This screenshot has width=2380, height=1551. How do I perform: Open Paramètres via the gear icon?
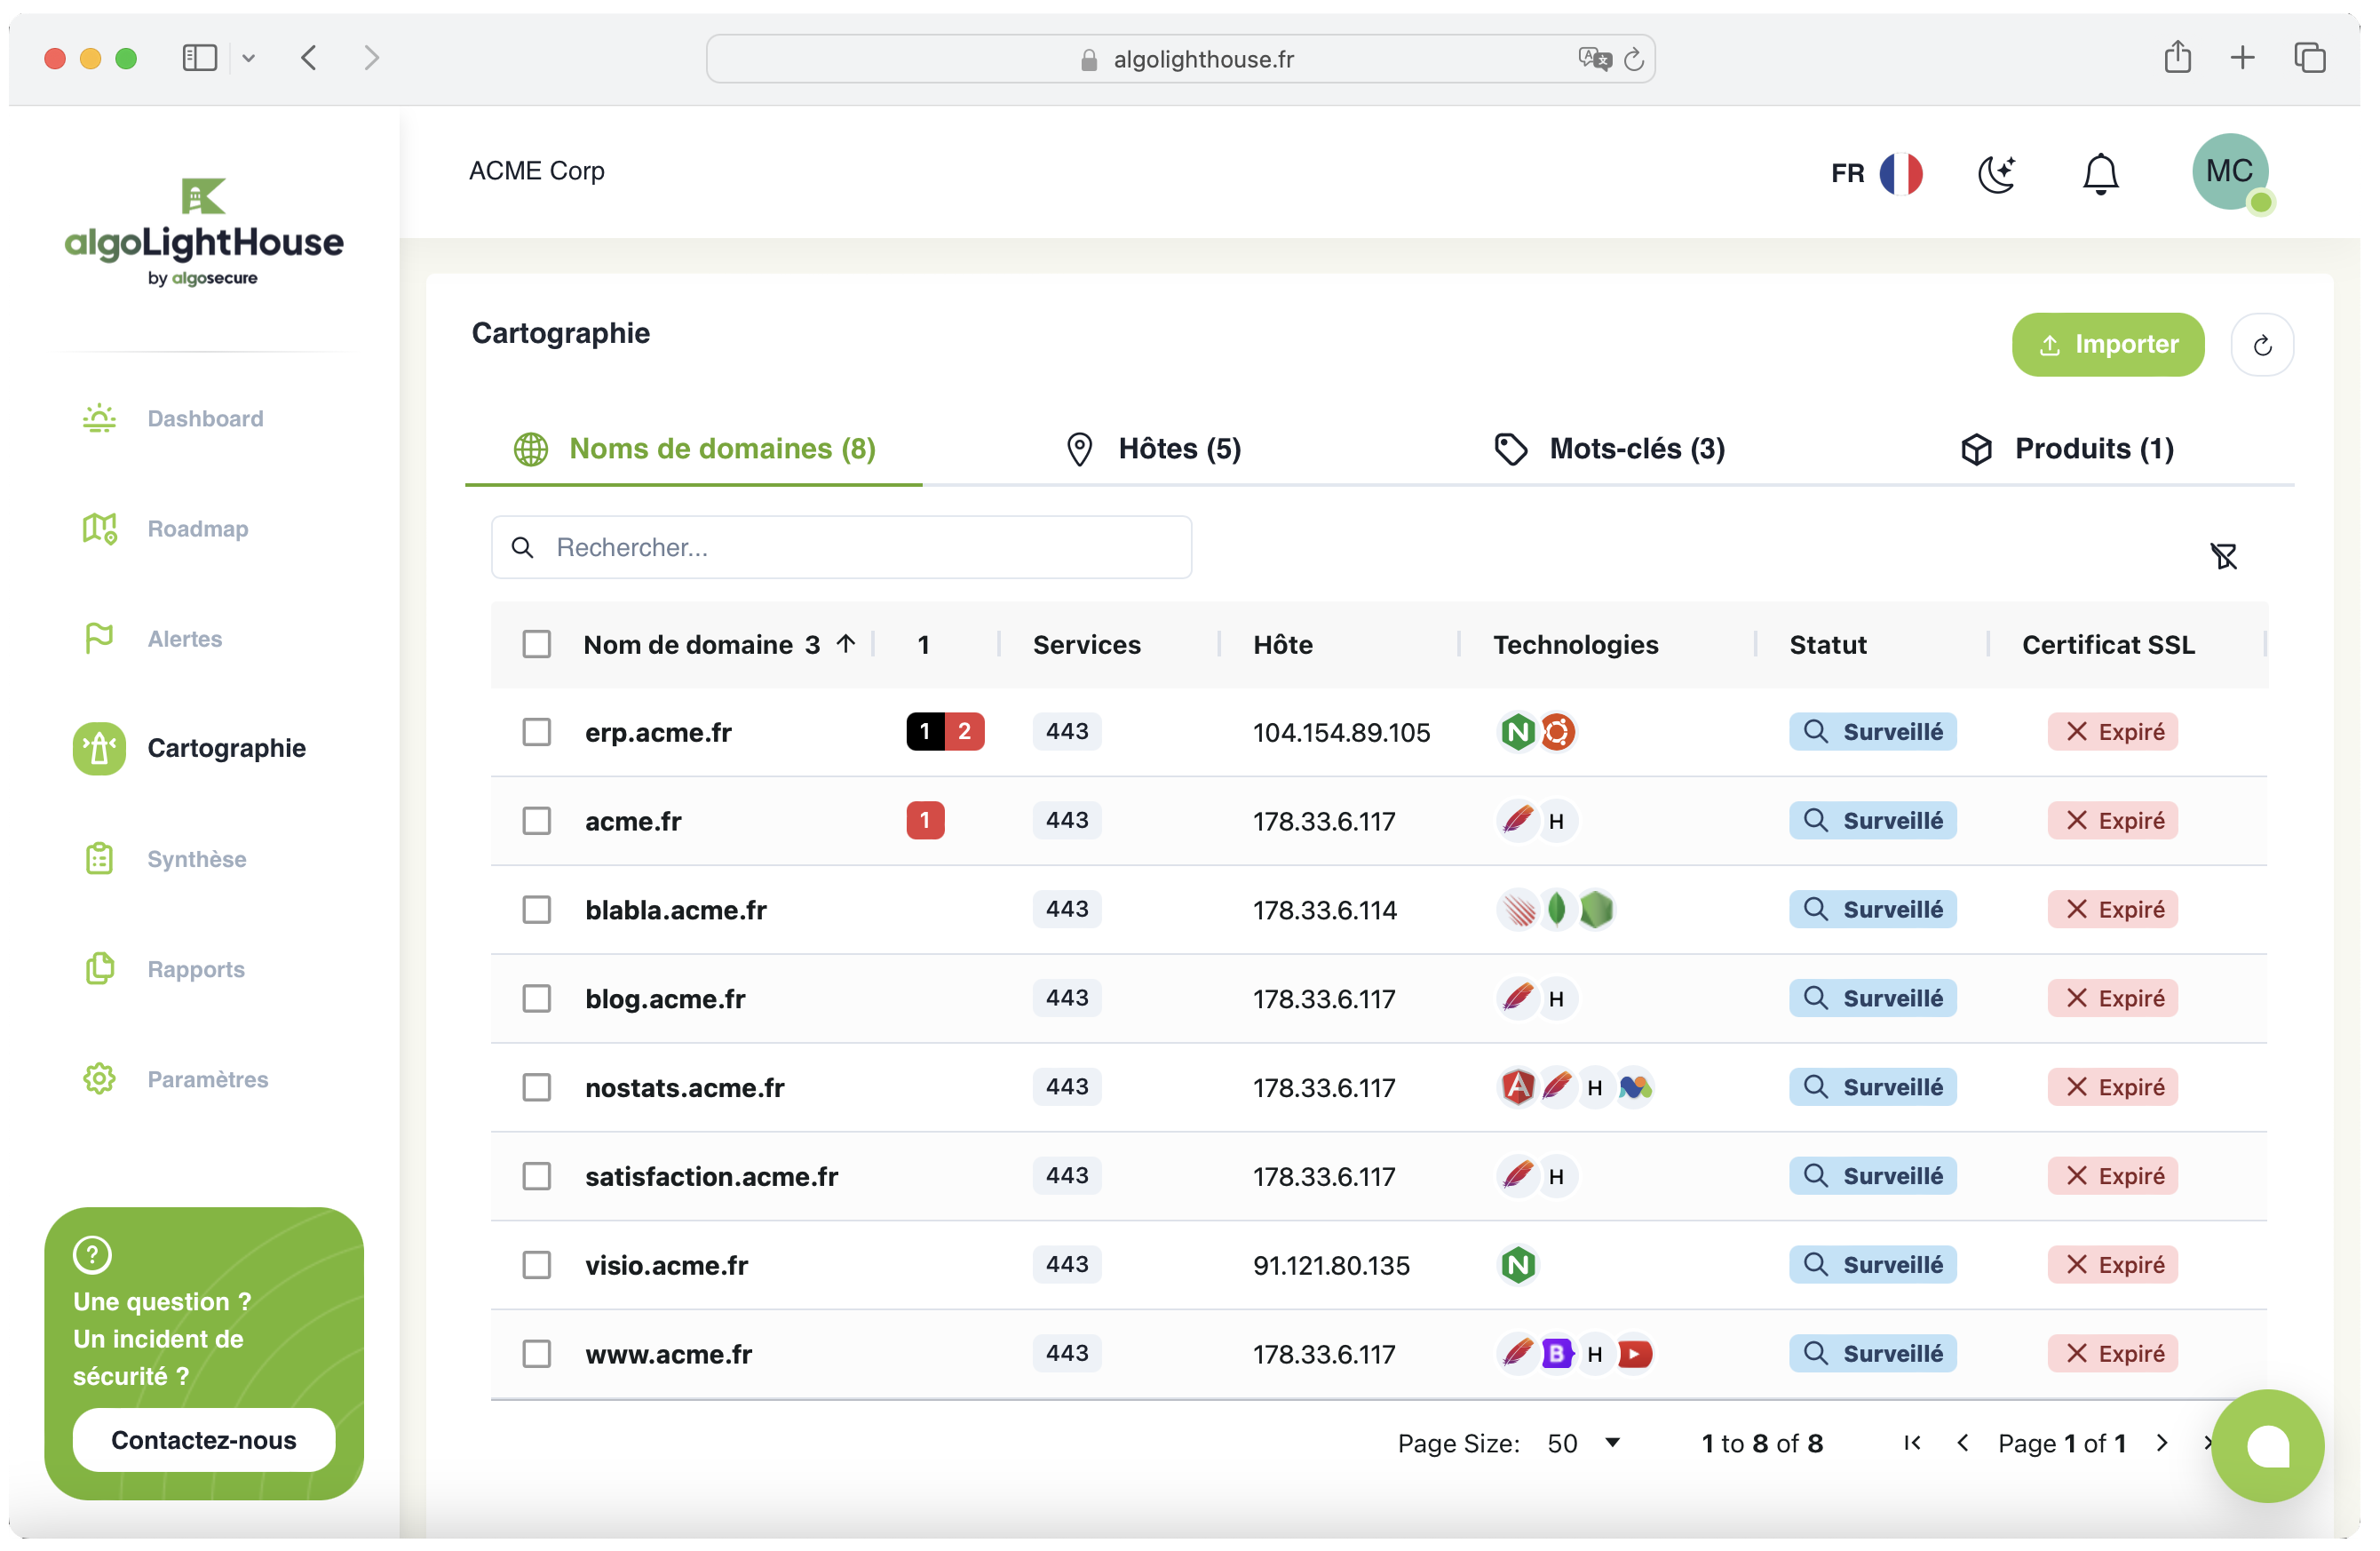point(99,1079)
